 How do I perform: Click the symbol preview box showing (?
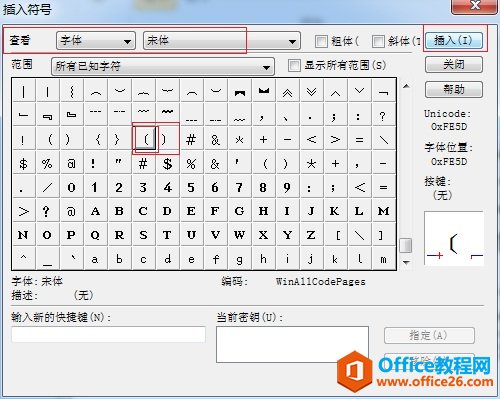454,238
